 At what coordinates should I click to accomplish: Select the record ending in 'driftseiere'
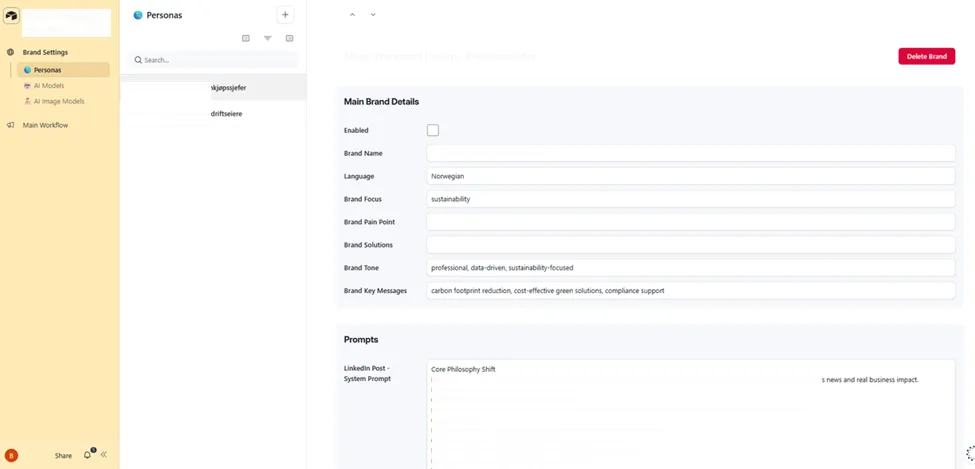213,114
